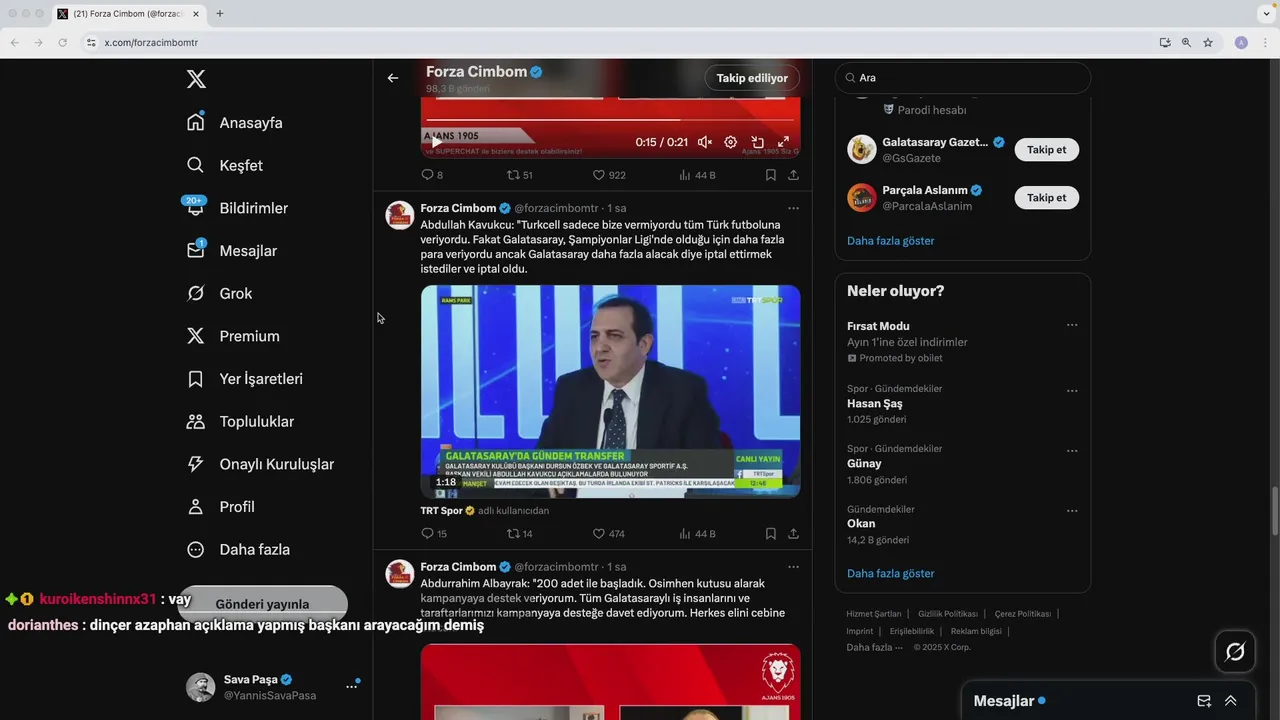The height and width of the screenshot is (720, 1280).
Task: Seek on the top video's progress bar
Action: [x=610, y=121]
